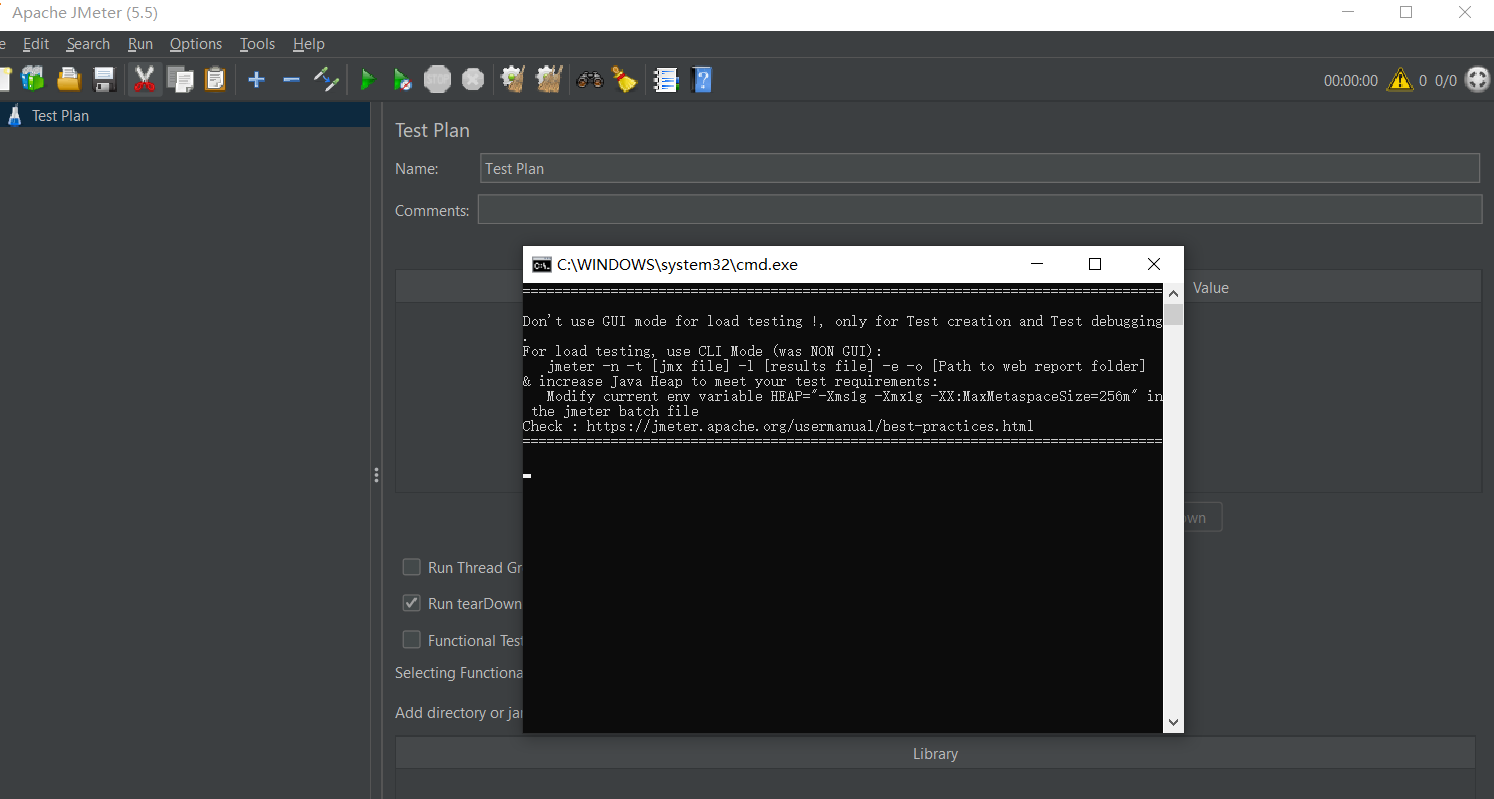The width and height of the screenshot is (1494, 799).
Task: Close the cmd.exe window
Action: [1154, 264]
